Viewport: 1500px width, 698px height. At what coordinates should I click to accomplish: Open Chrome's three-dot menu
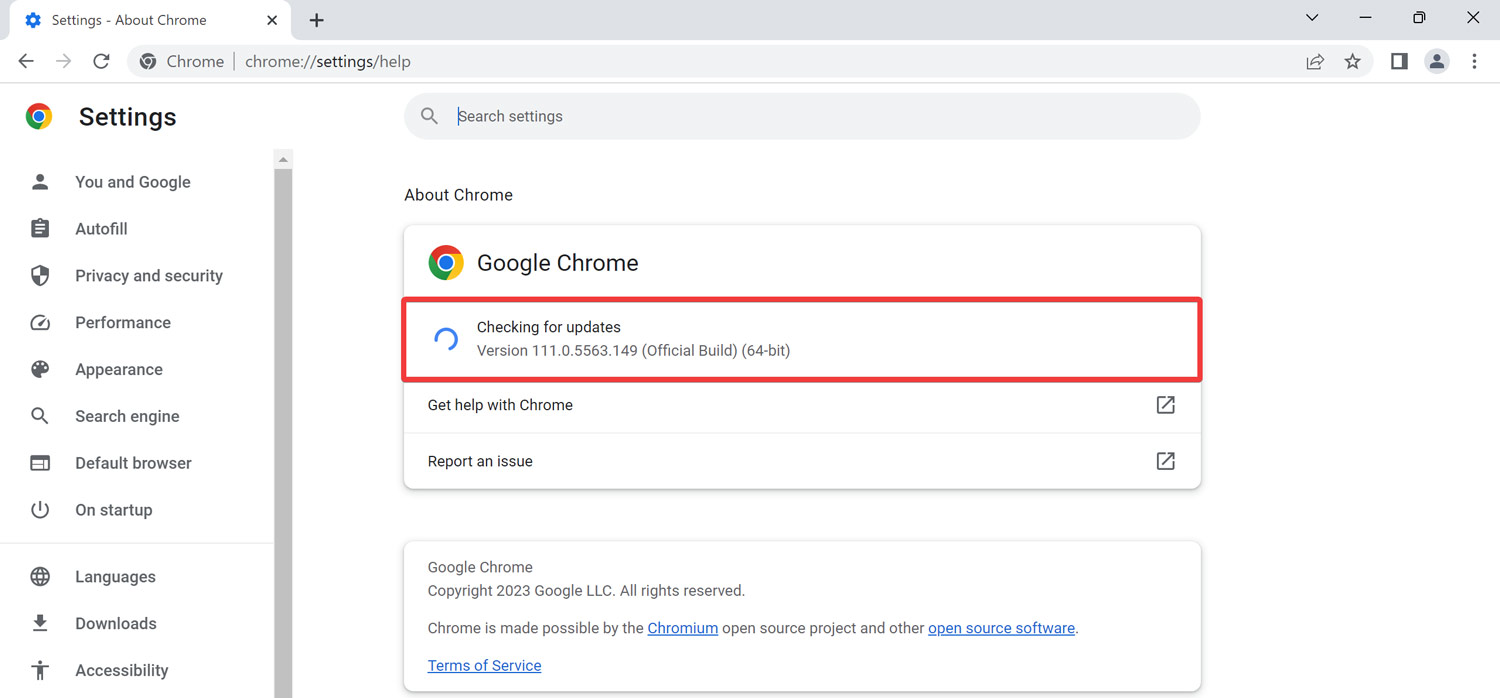[x=1475, y=61]
